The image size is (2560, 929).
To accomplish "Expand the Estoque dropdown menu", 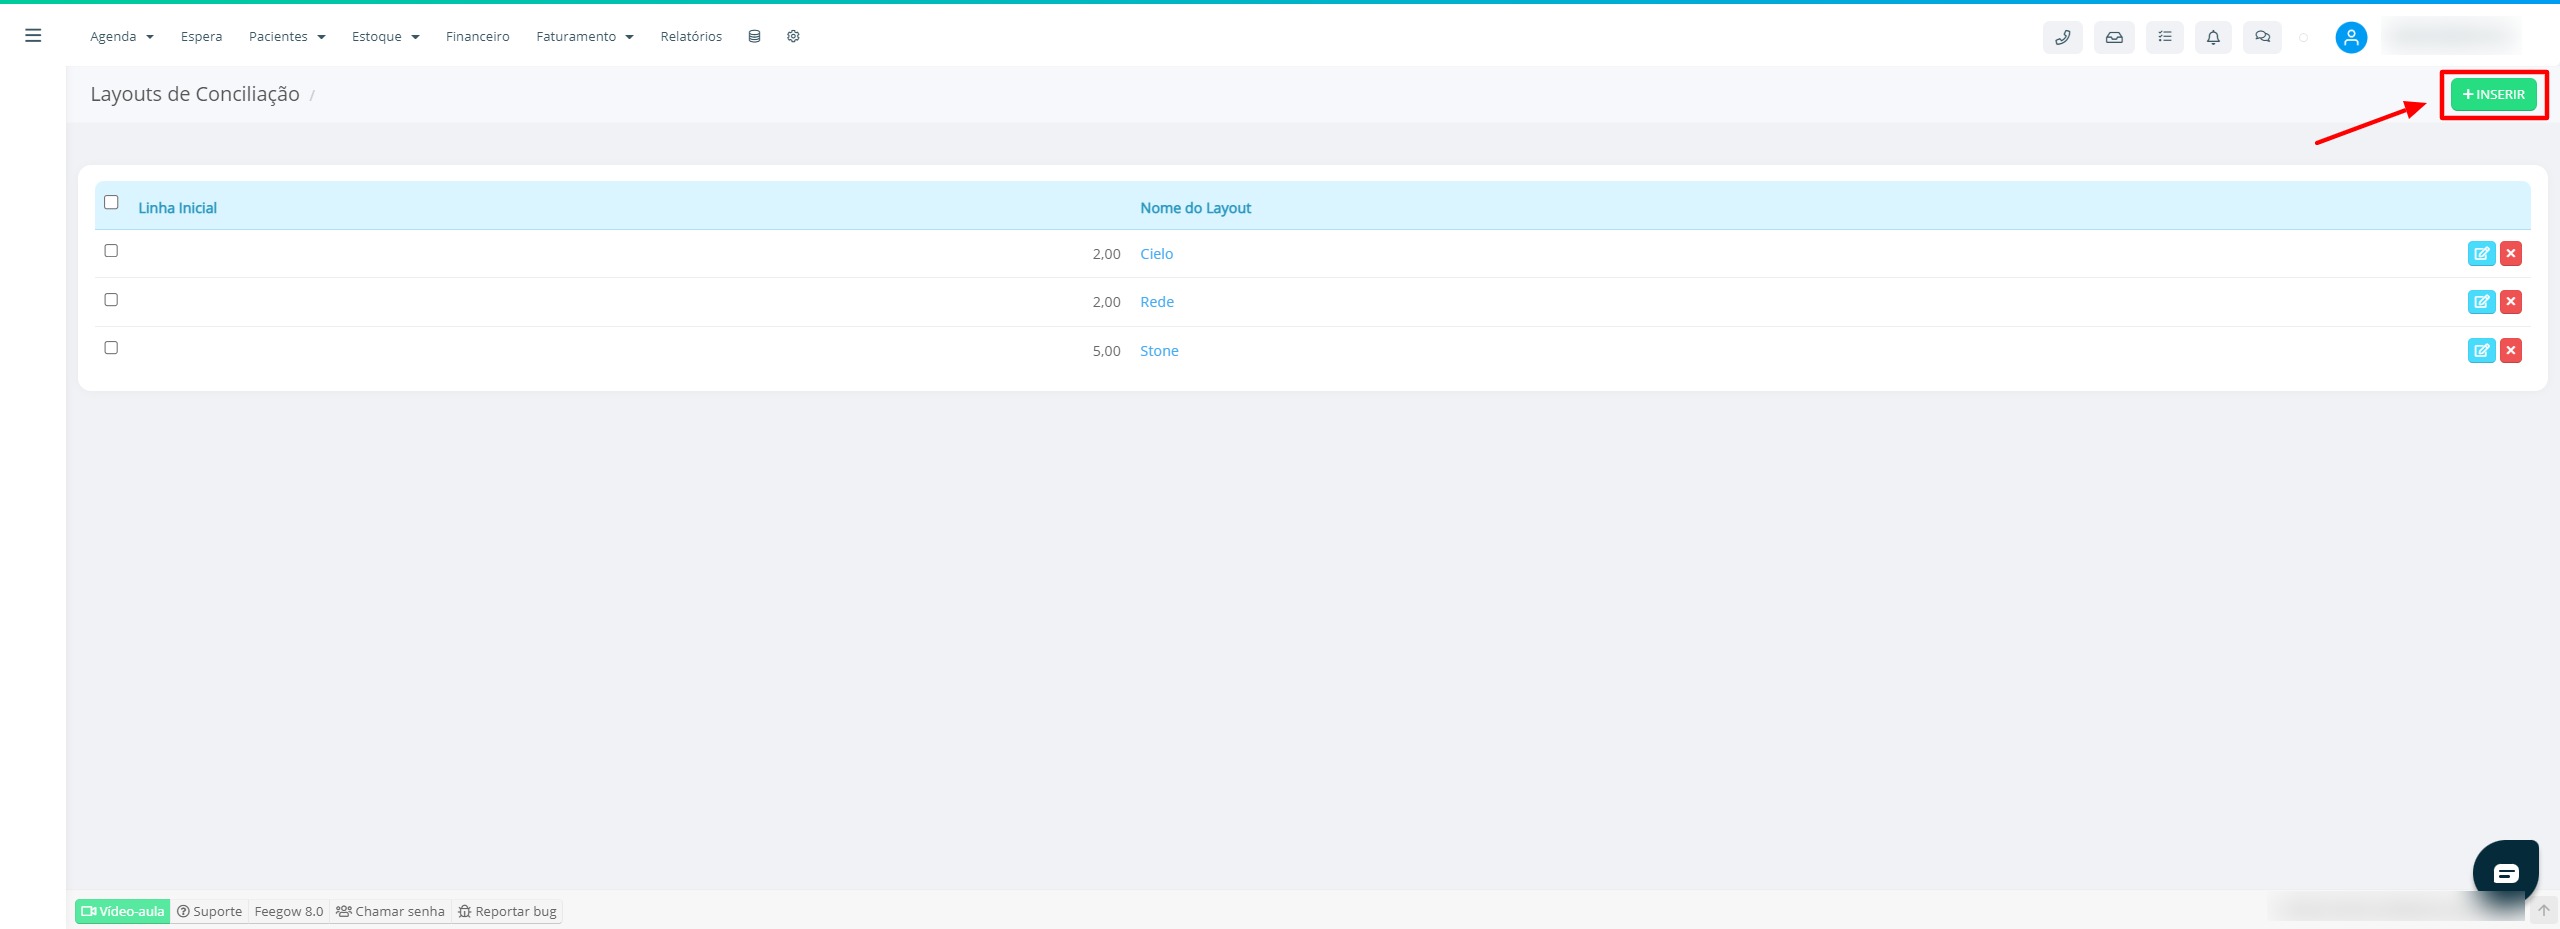I will [x=385, y=37].
